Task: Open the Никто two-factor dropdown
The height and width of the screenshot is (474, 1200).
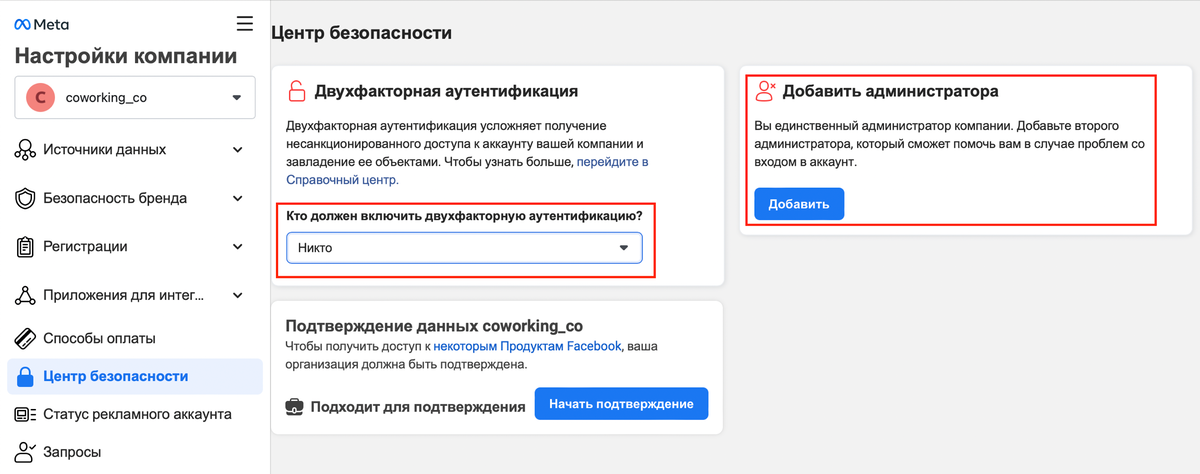Action: pyautogui.click(x=464, y=247)
